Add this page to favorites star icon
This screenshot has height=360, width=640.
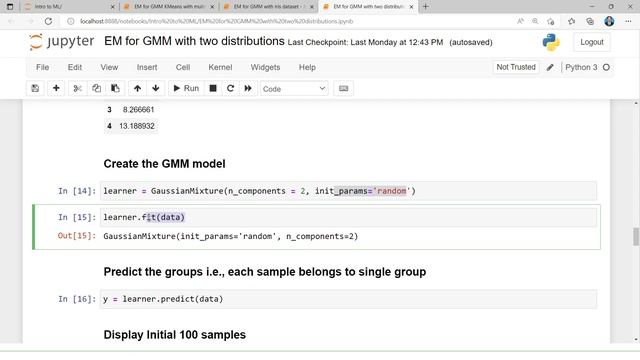551,21
